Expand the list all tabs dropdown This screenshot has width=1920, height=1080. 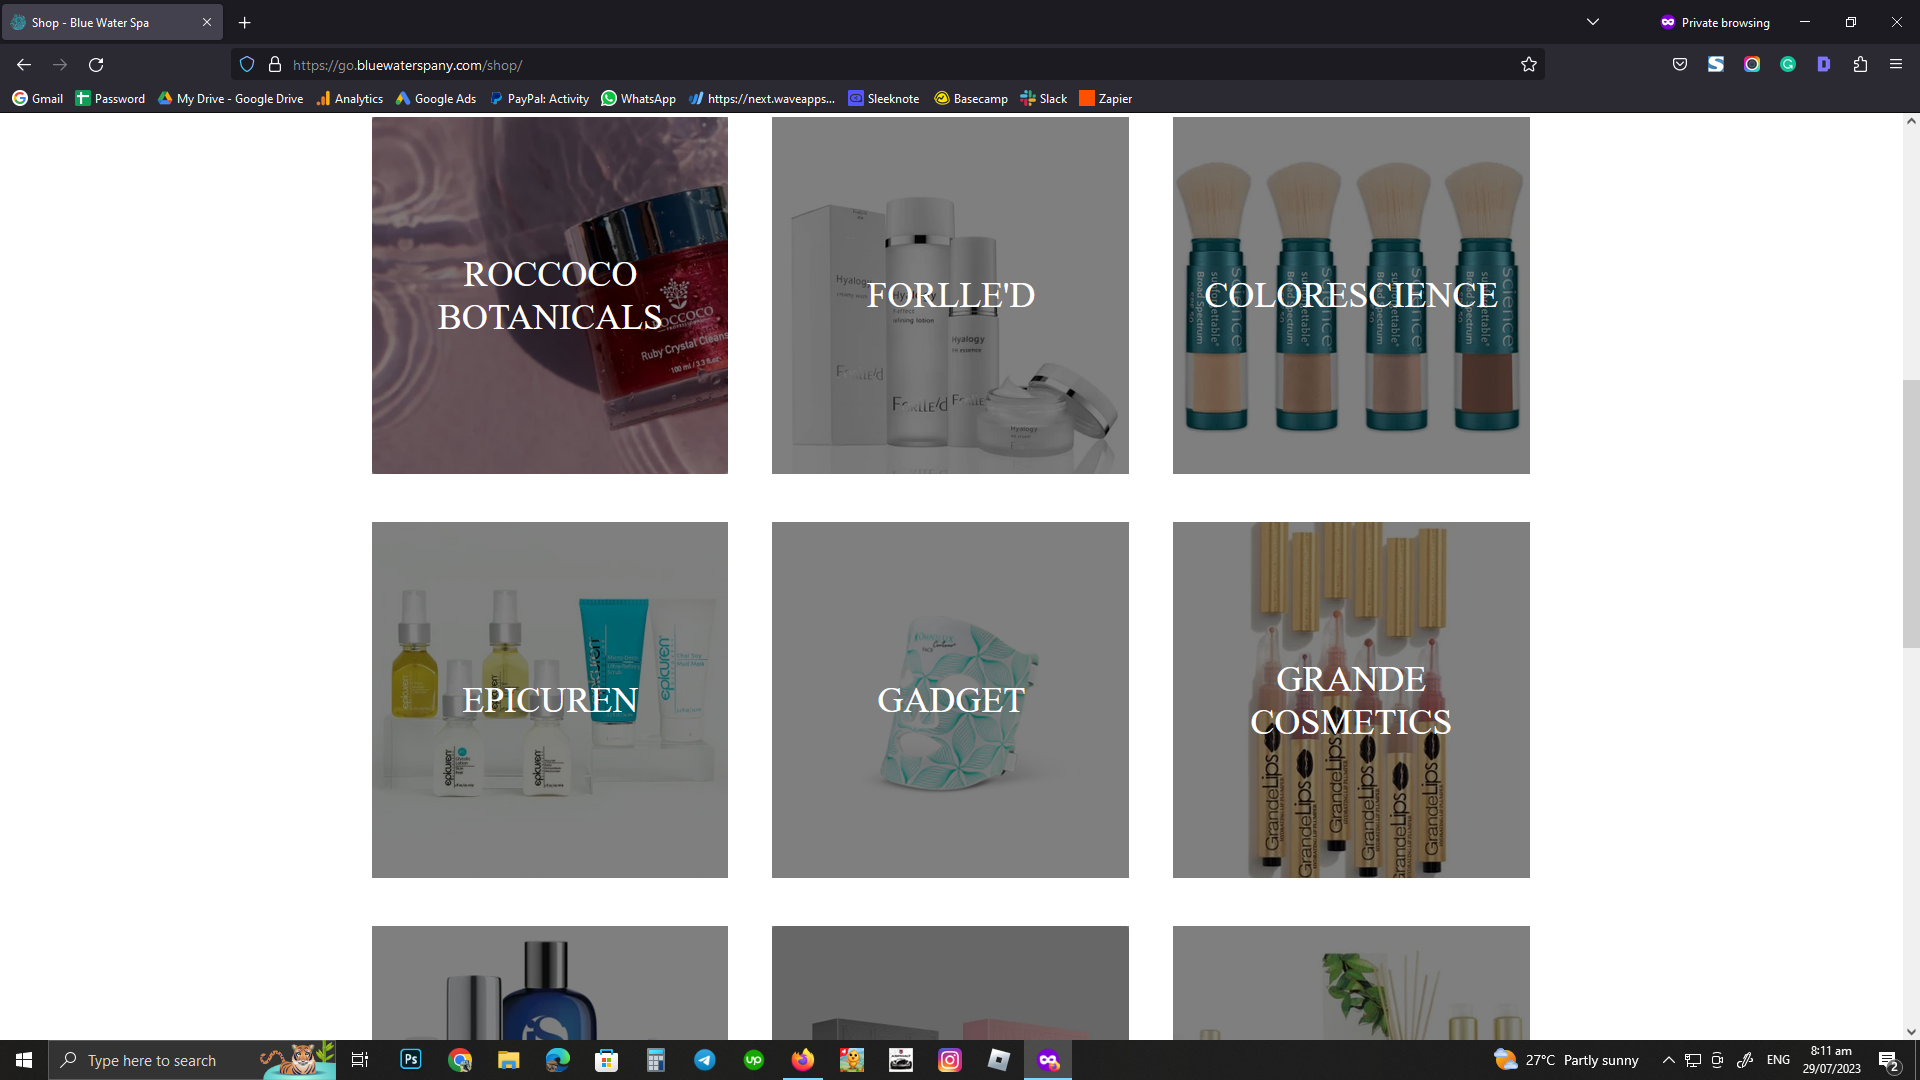point(1593,22)
